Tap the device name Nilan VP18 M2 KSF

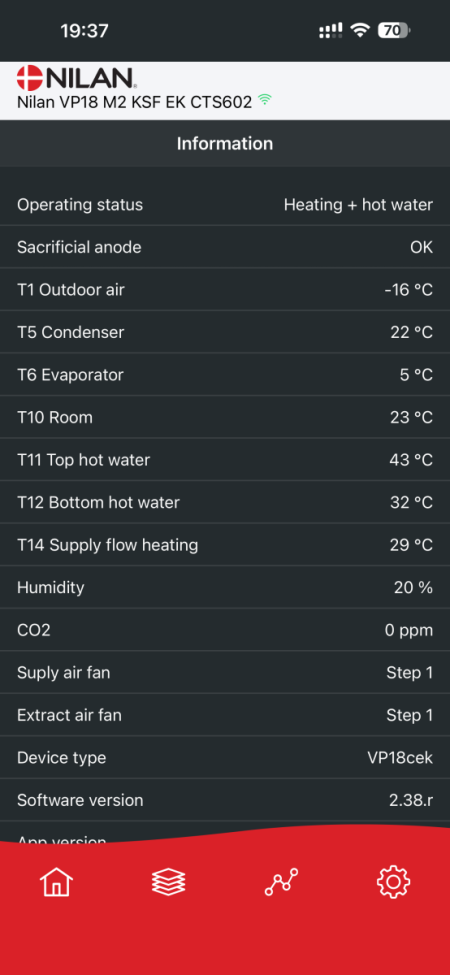[89, 101]
